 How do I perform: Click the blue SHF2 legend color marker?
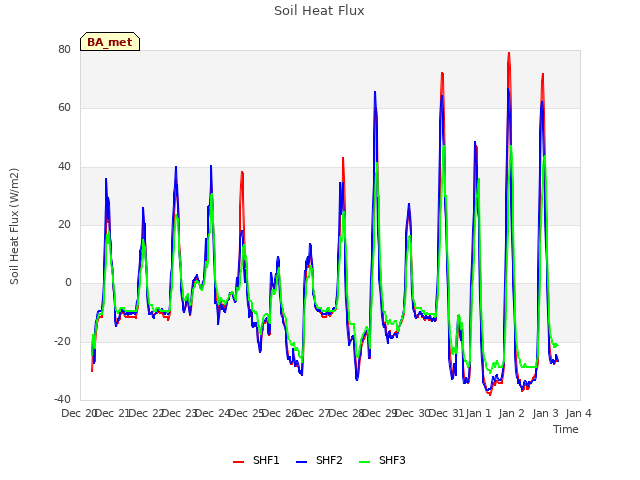point(301,462)
